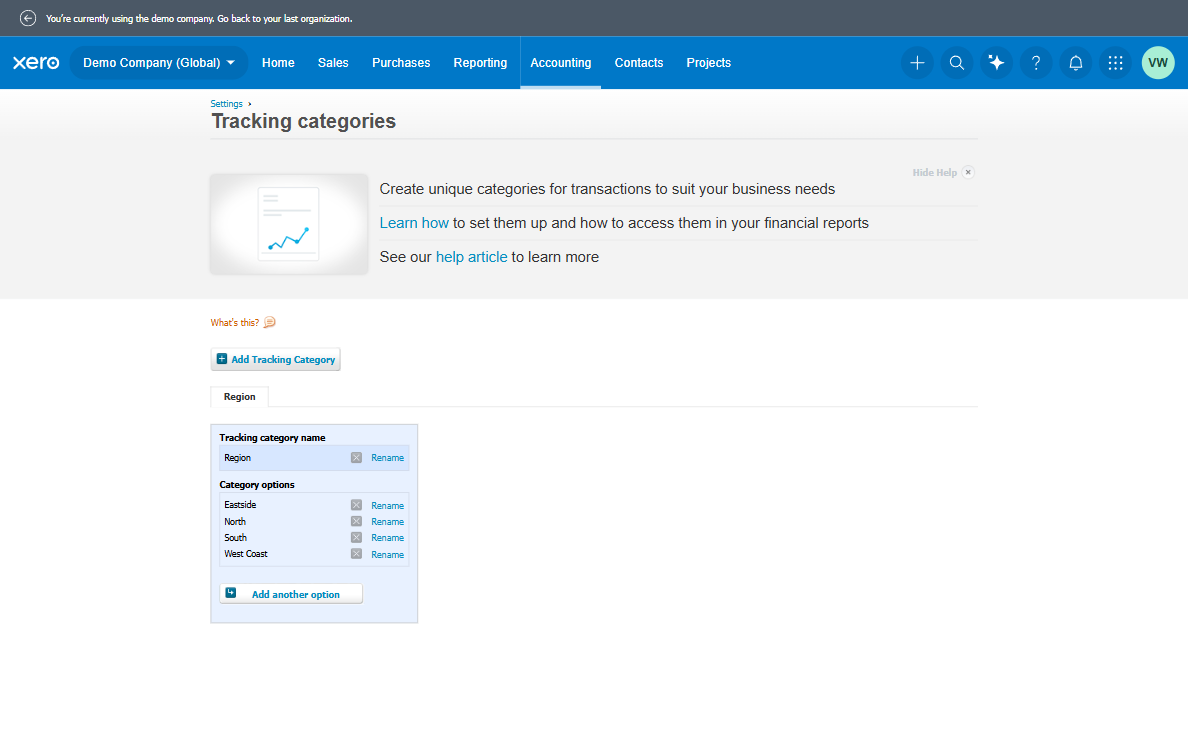
Task: Click the 'Go back to your last organization' text
Action: 285,18
